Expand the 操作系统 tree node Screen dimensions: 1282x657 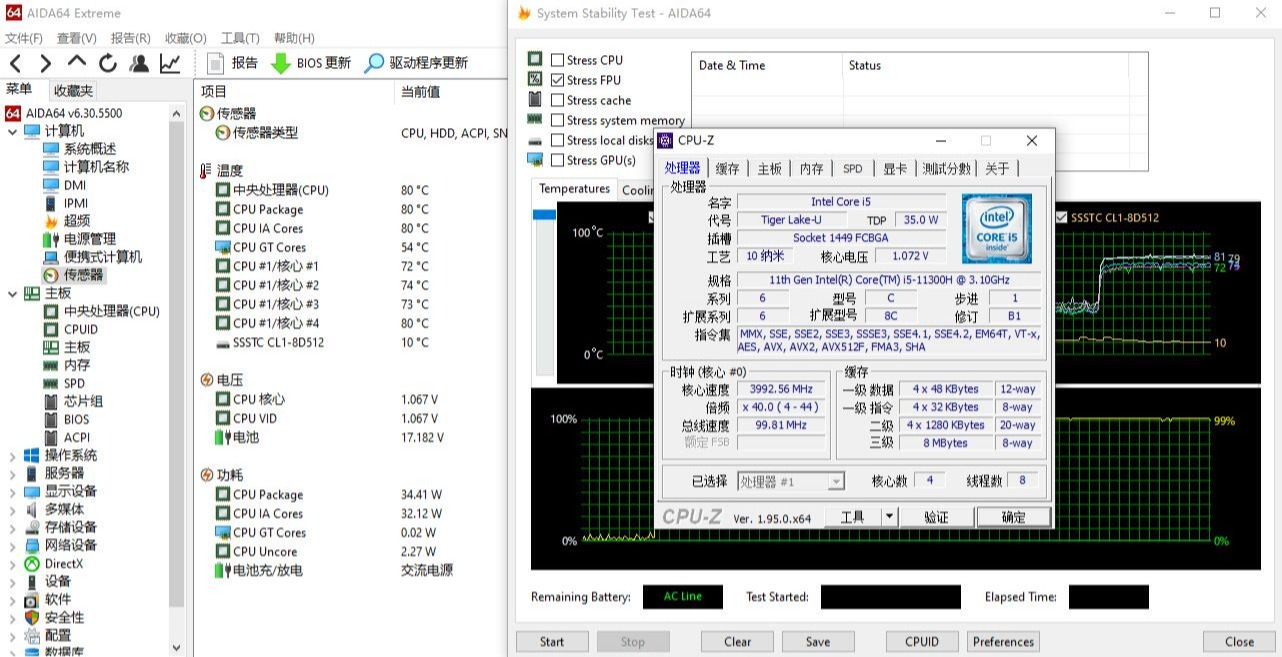coord(12,456)
